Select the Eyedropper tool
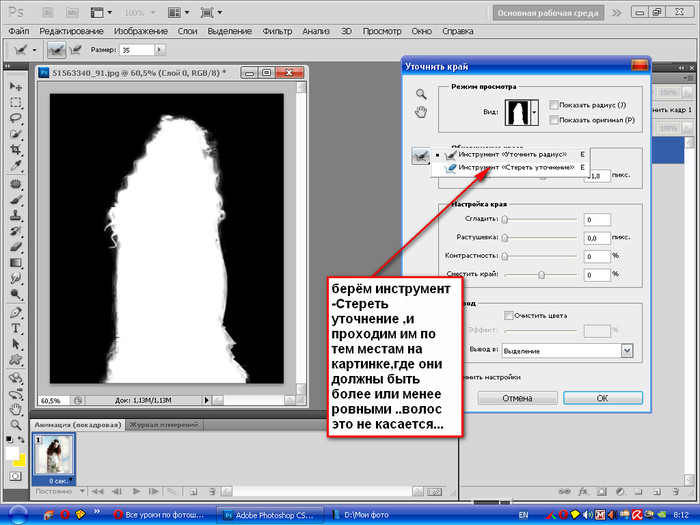 (x=16, y=166)
